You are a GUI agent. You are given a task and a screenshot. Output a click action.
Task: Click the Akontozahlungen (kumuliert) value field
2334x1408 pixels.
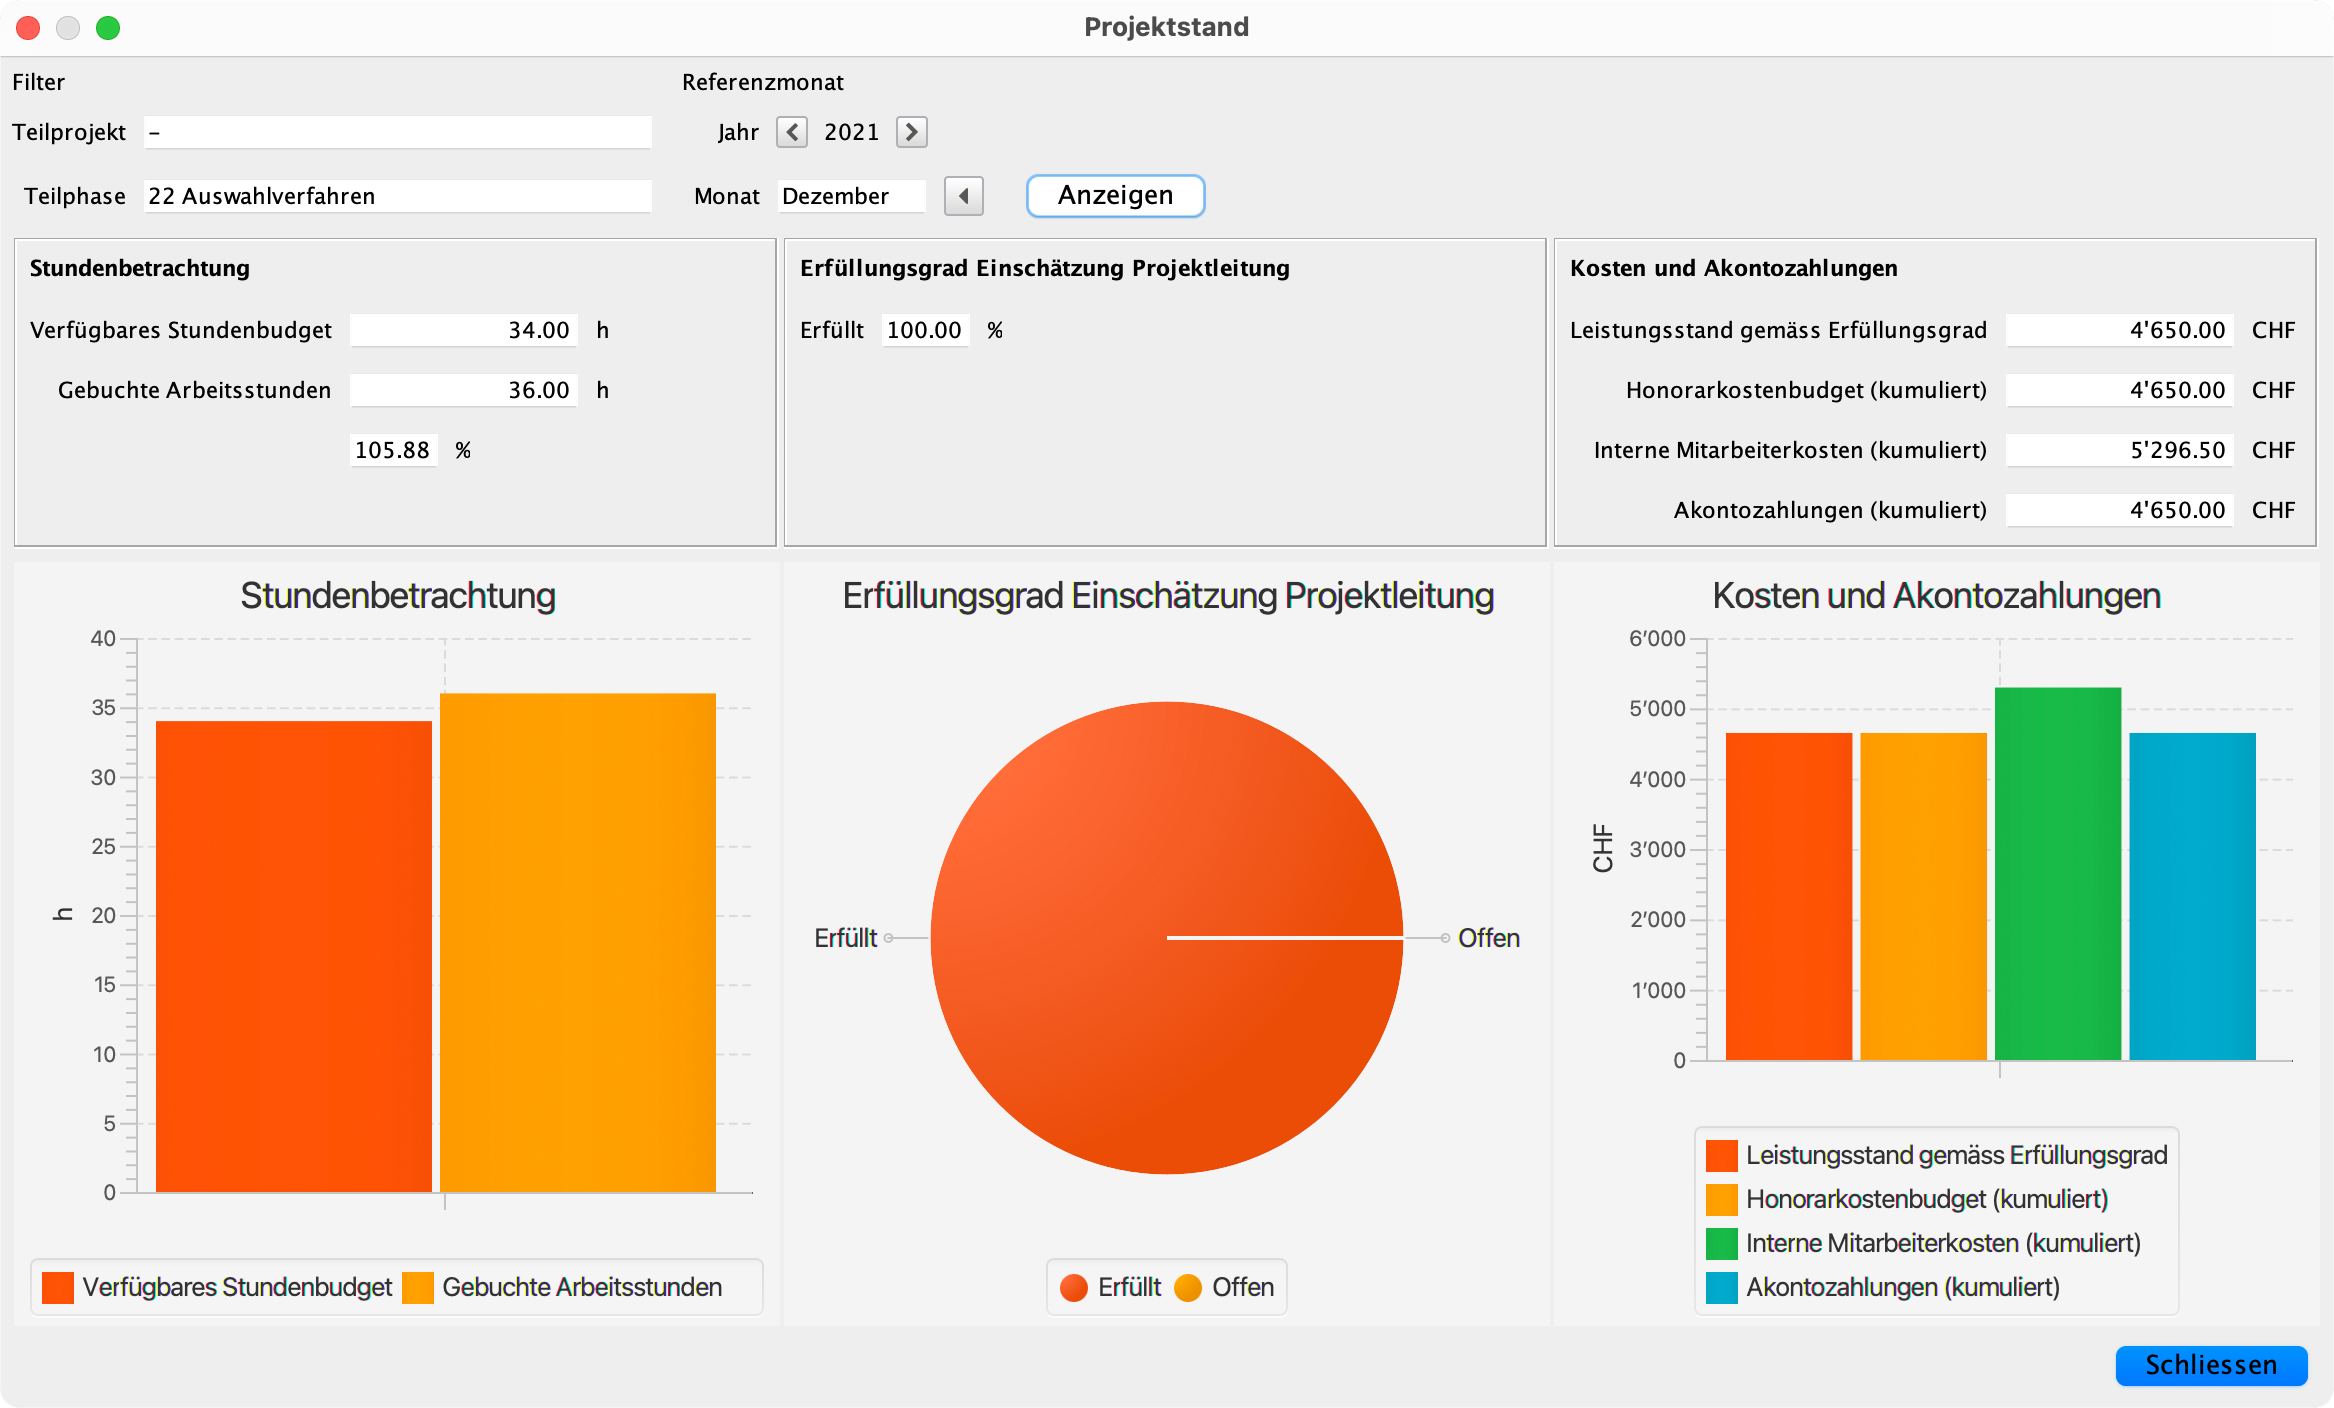pos(2119,510)
